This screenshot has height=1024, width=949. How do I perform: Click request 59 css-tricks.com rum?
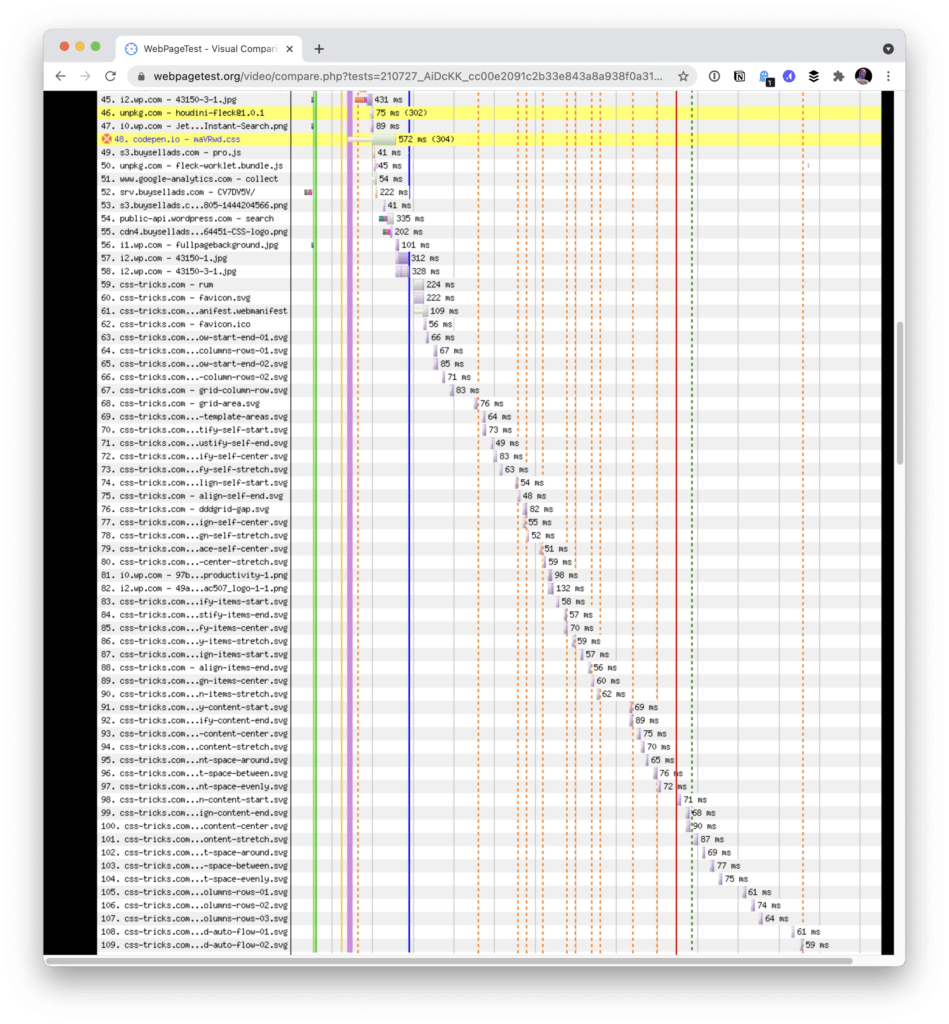tap(157, 285)
